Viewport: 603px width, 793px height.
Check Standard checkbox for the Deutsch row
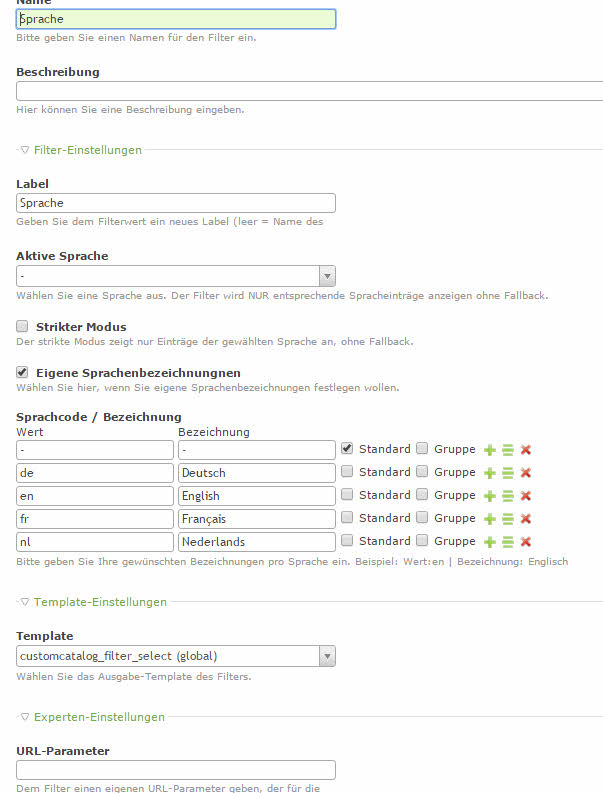347,472
